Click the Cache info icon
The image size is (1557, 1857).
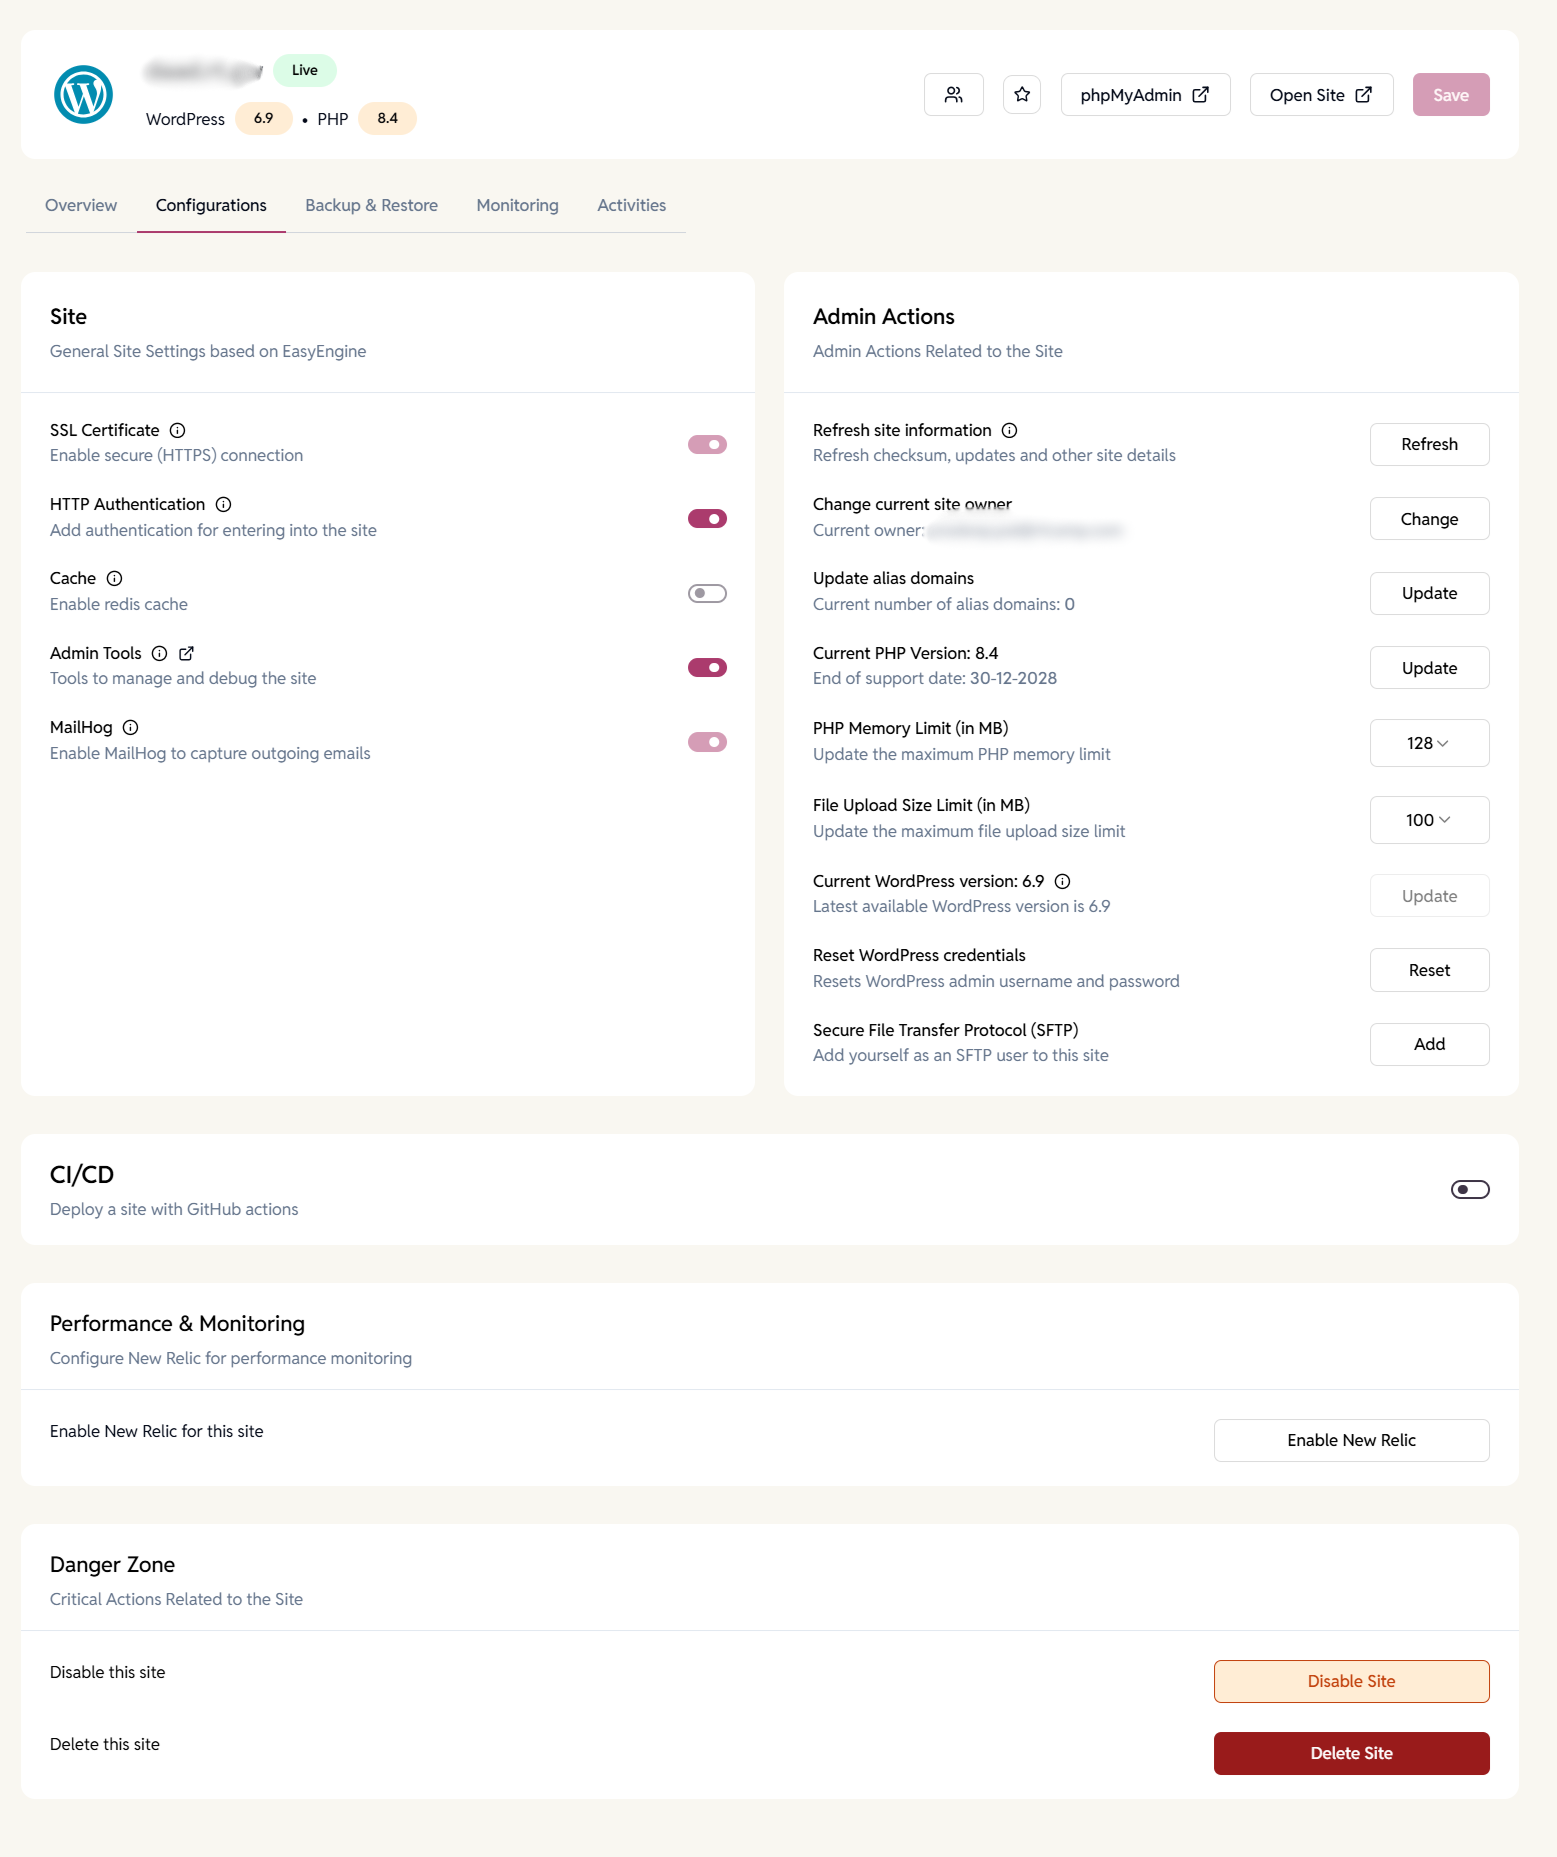pyautogui.click(x=114, y=578)
